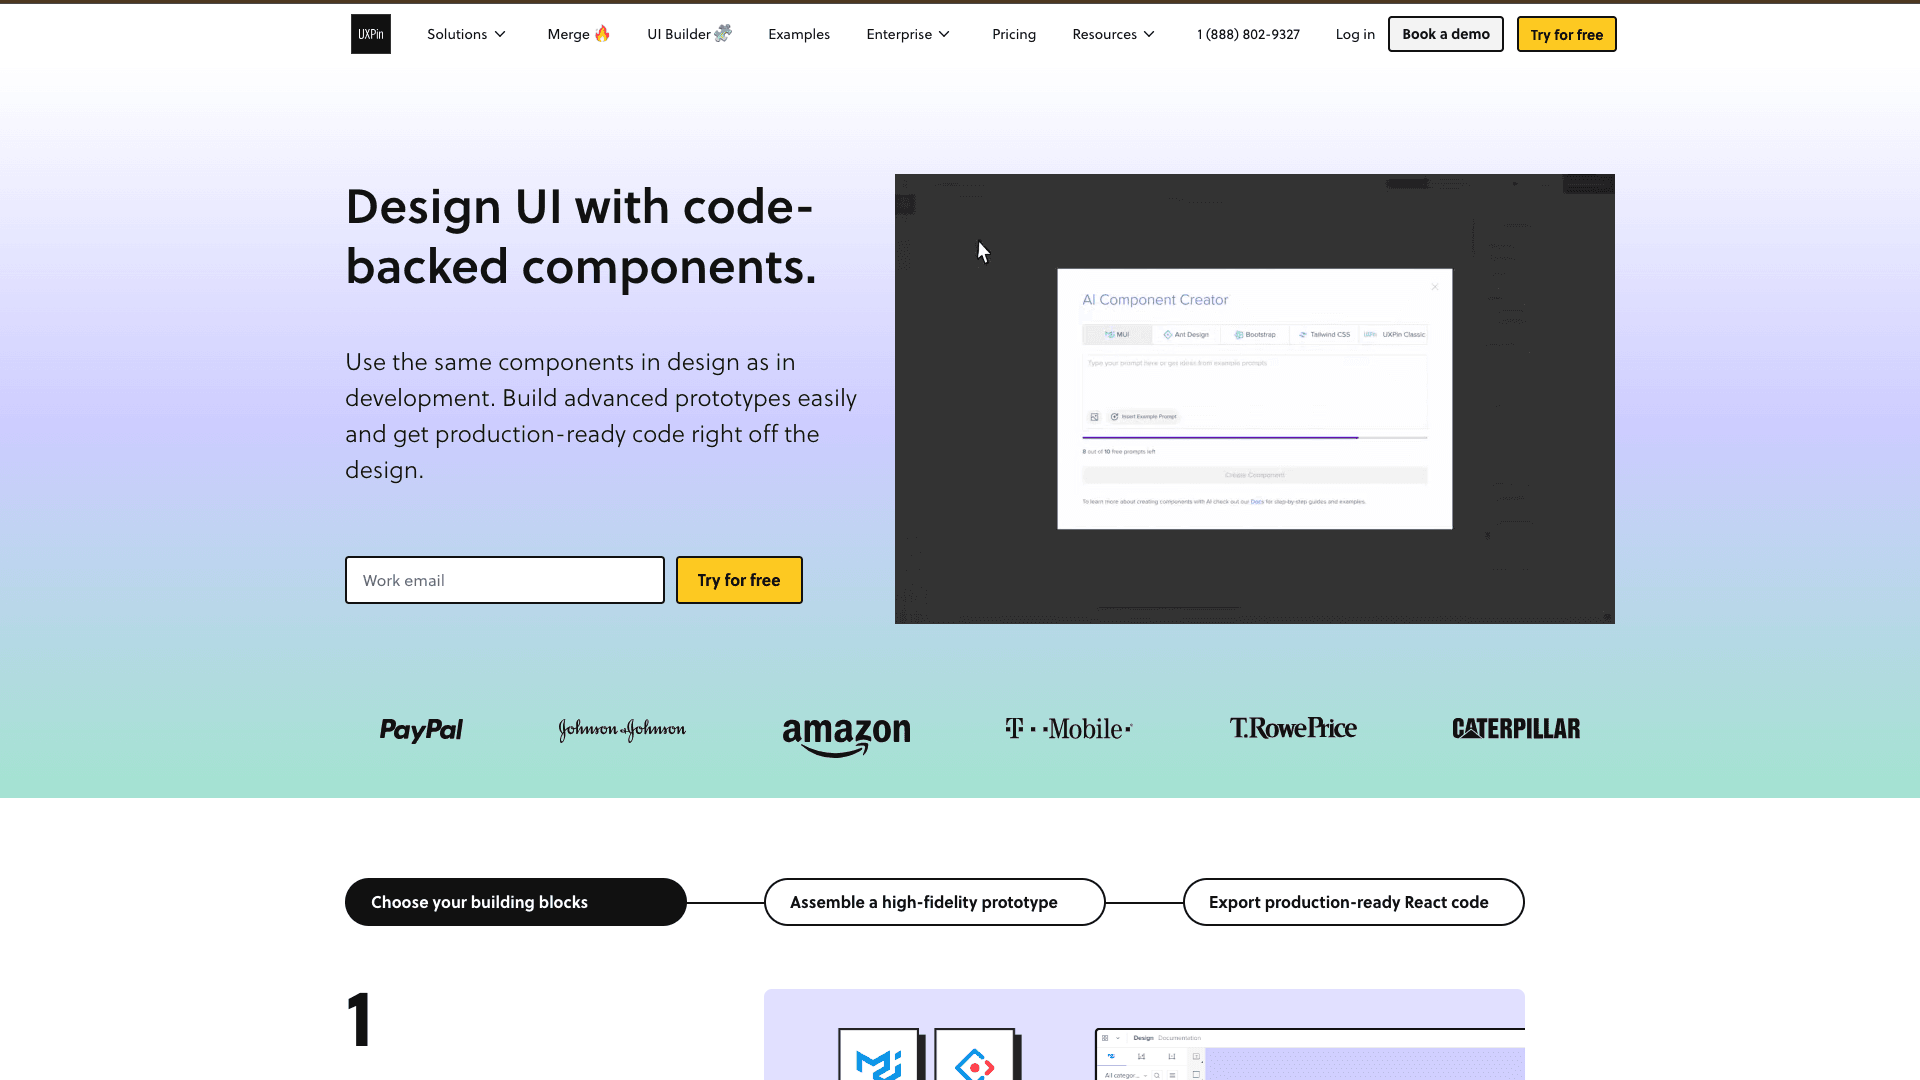Click the Design tab in the editor preview
The width and height of the screenshot is (1920, 1080).
tap(1143, 1038)
